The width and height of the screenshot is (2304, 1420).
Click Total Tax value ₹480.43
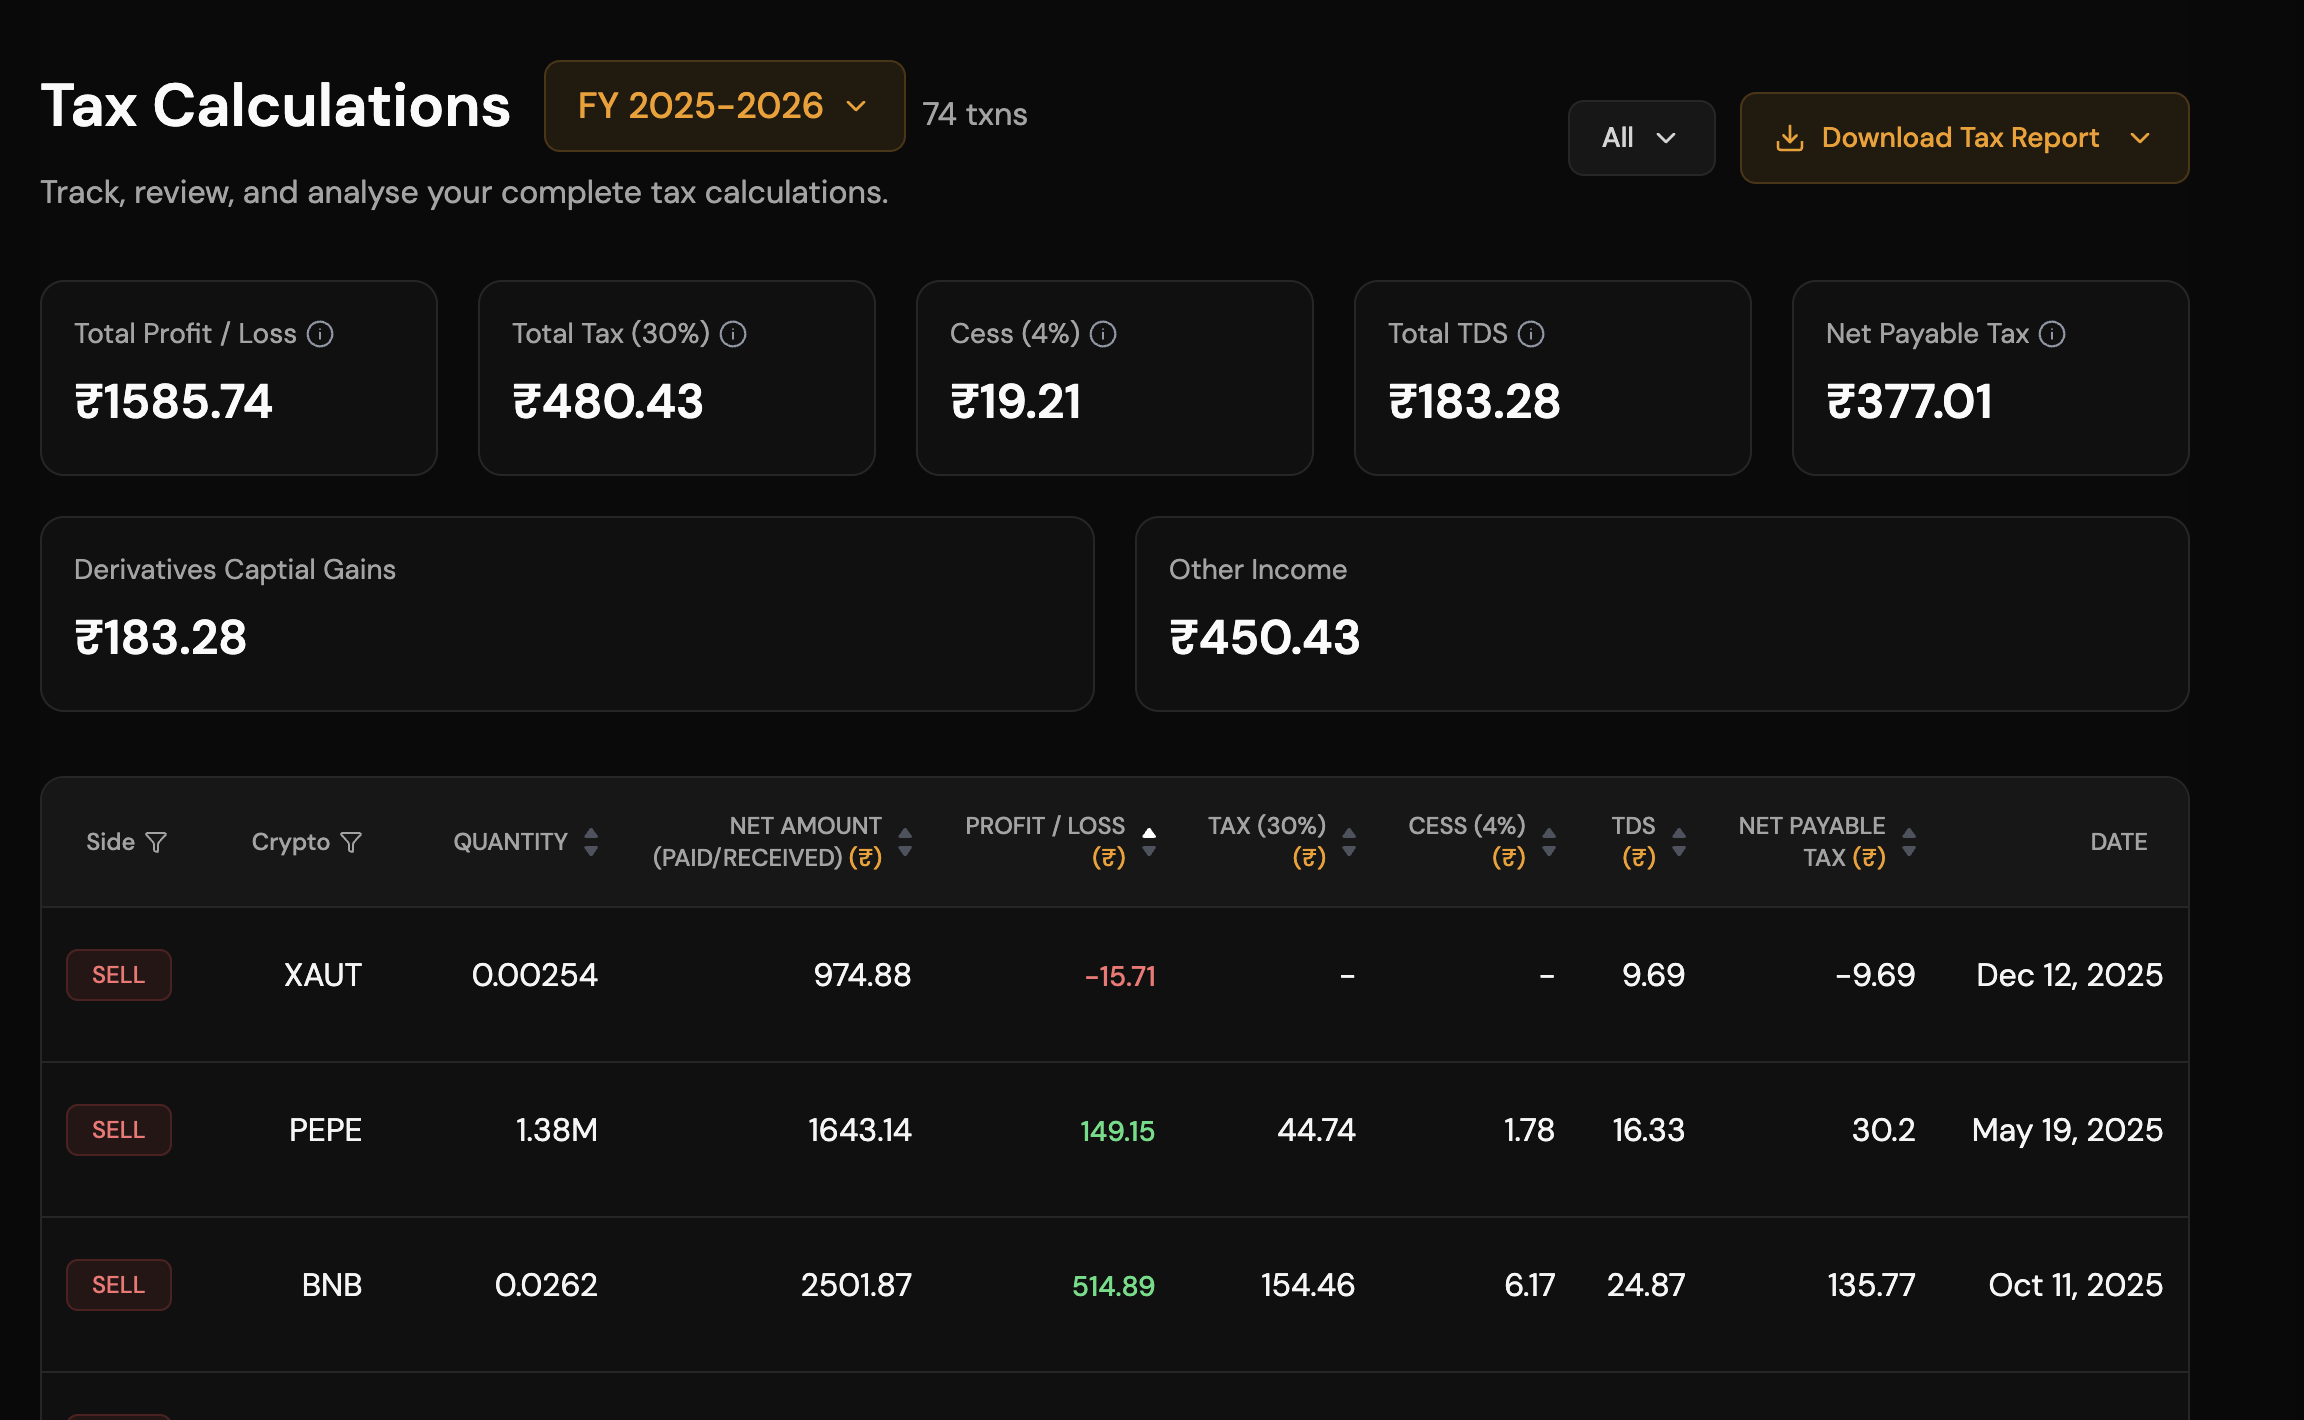tap(608, 402)
